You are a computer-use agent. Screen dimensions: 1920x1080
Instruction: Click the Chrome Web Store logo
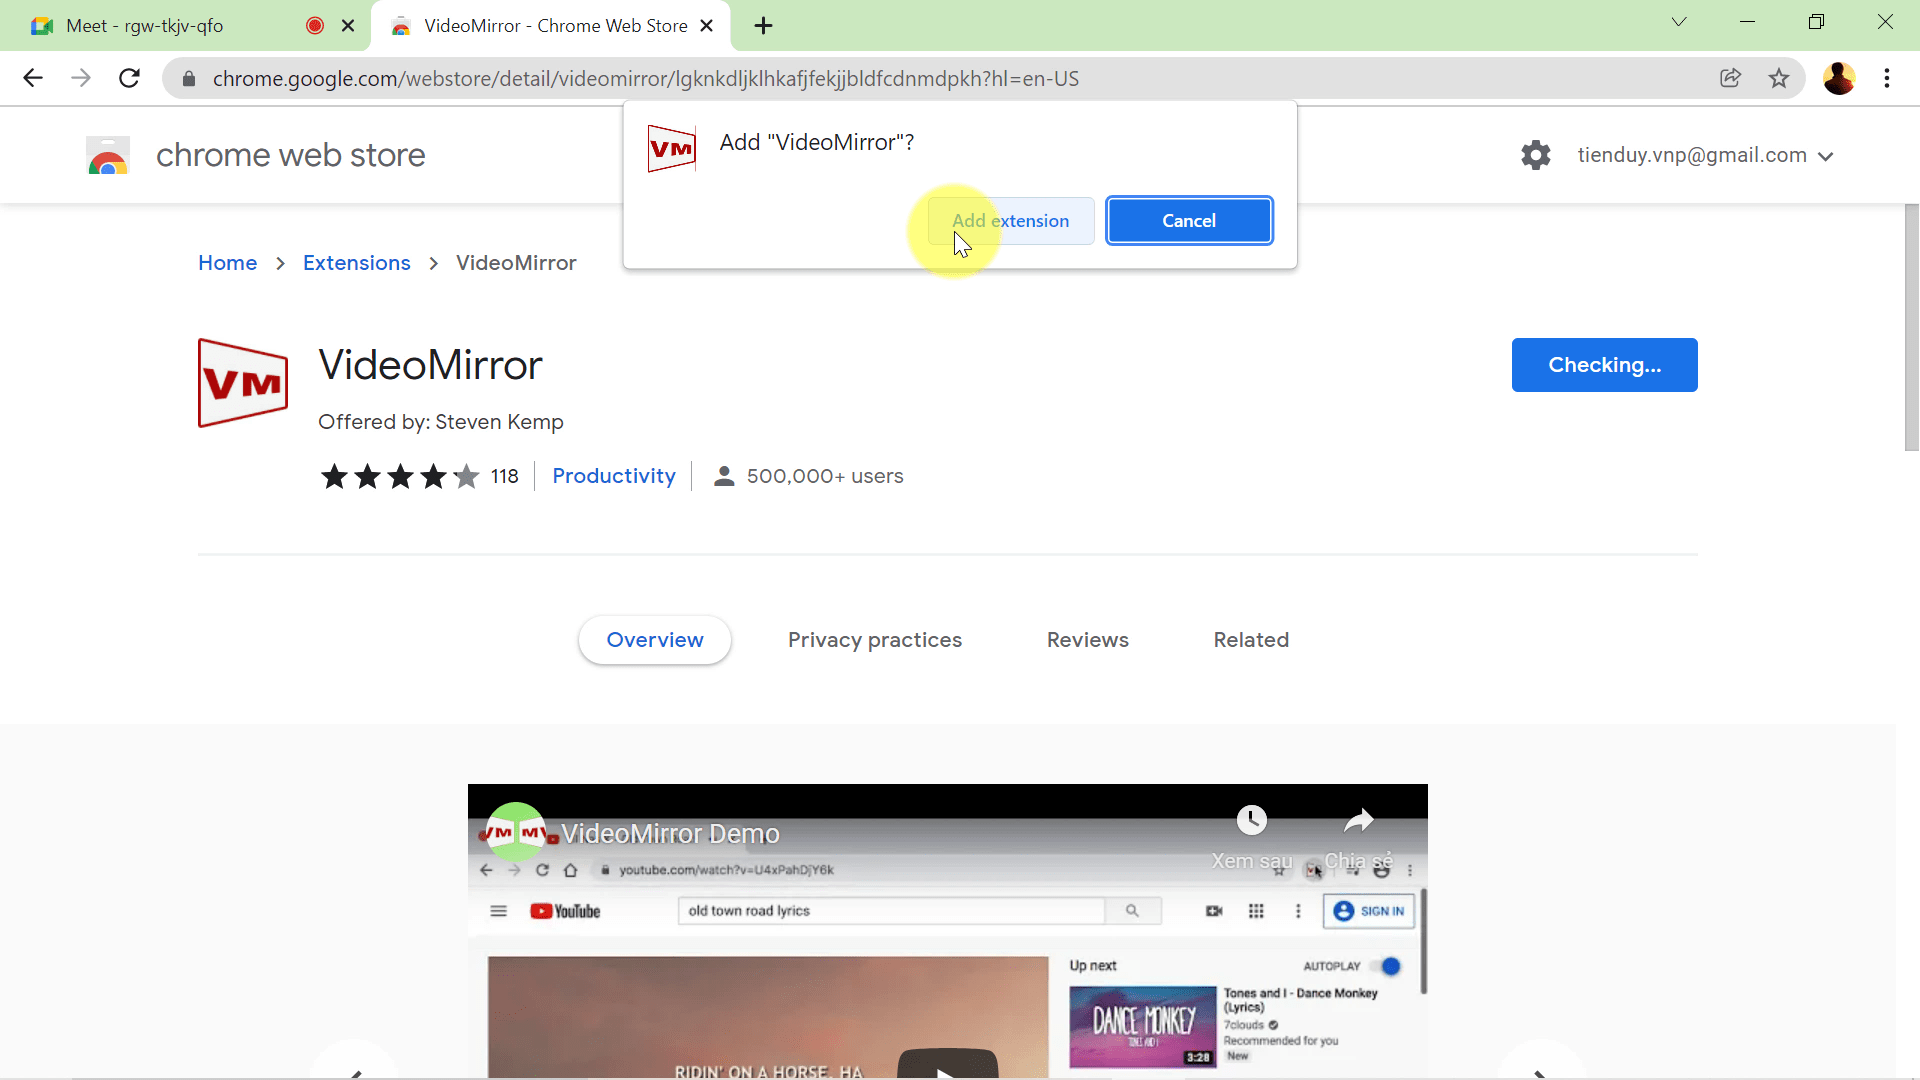click(108, 156)
